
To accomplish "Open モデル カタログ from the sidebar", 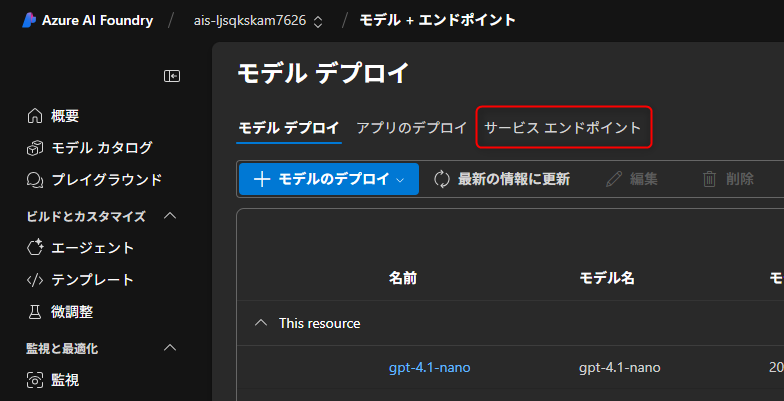I will (x=101, y=148).
